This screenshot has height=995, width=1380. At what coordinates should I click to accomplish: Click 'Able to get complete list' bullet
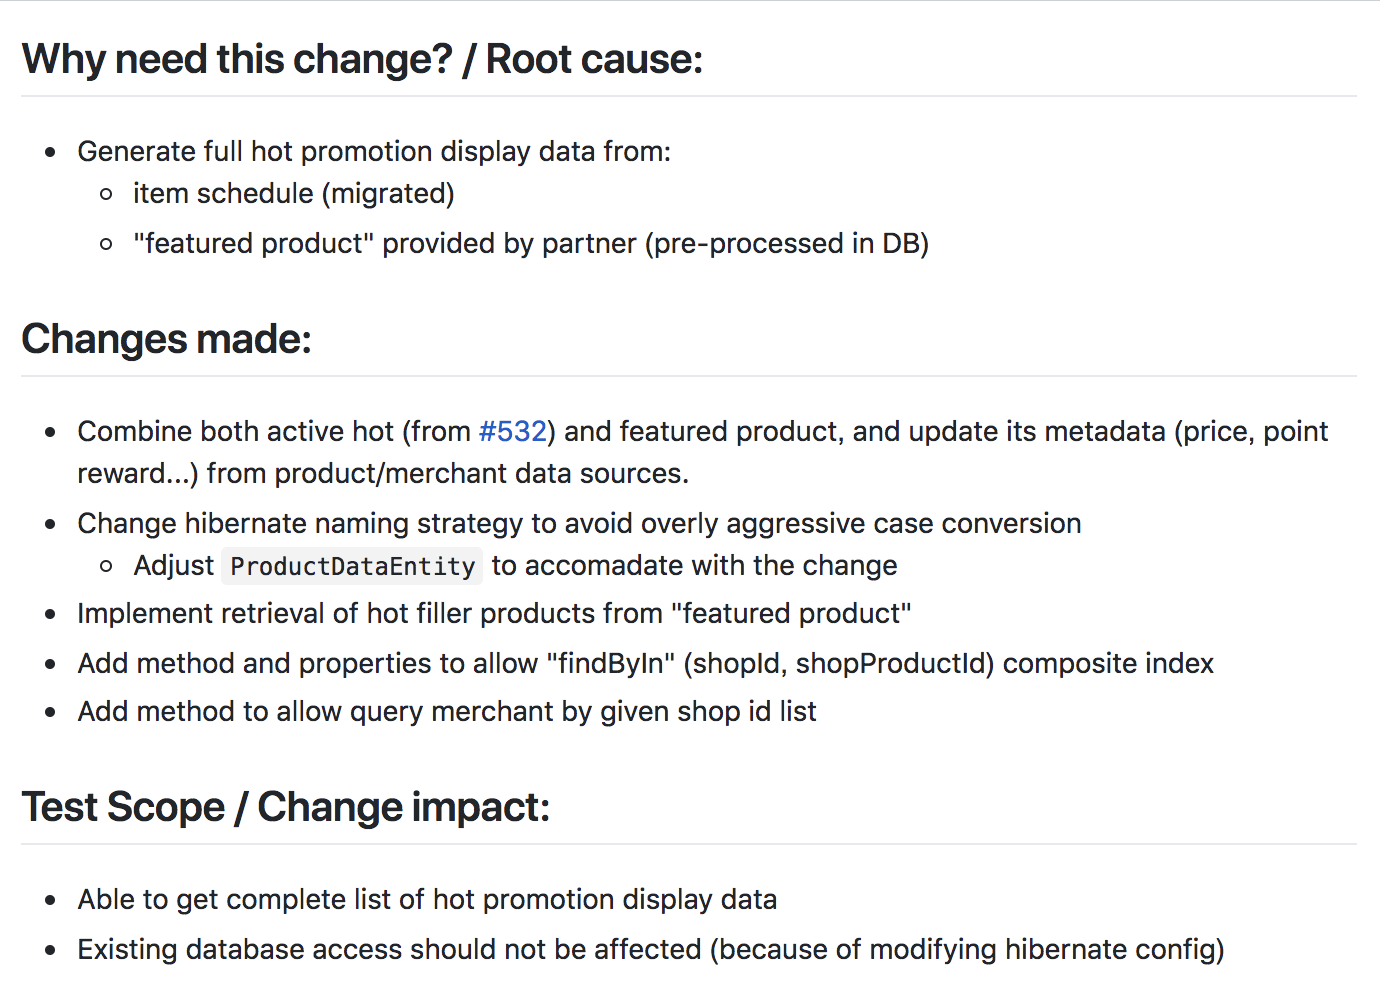tap(427, 899)
